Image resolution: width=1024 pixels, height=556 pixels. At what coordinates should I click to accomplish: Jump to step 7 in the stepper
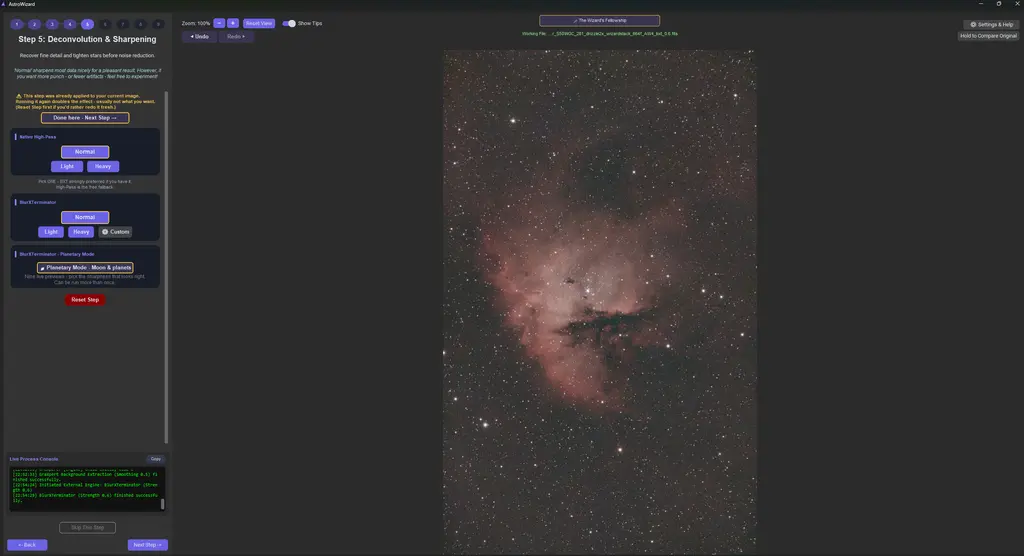coord(123,24)
